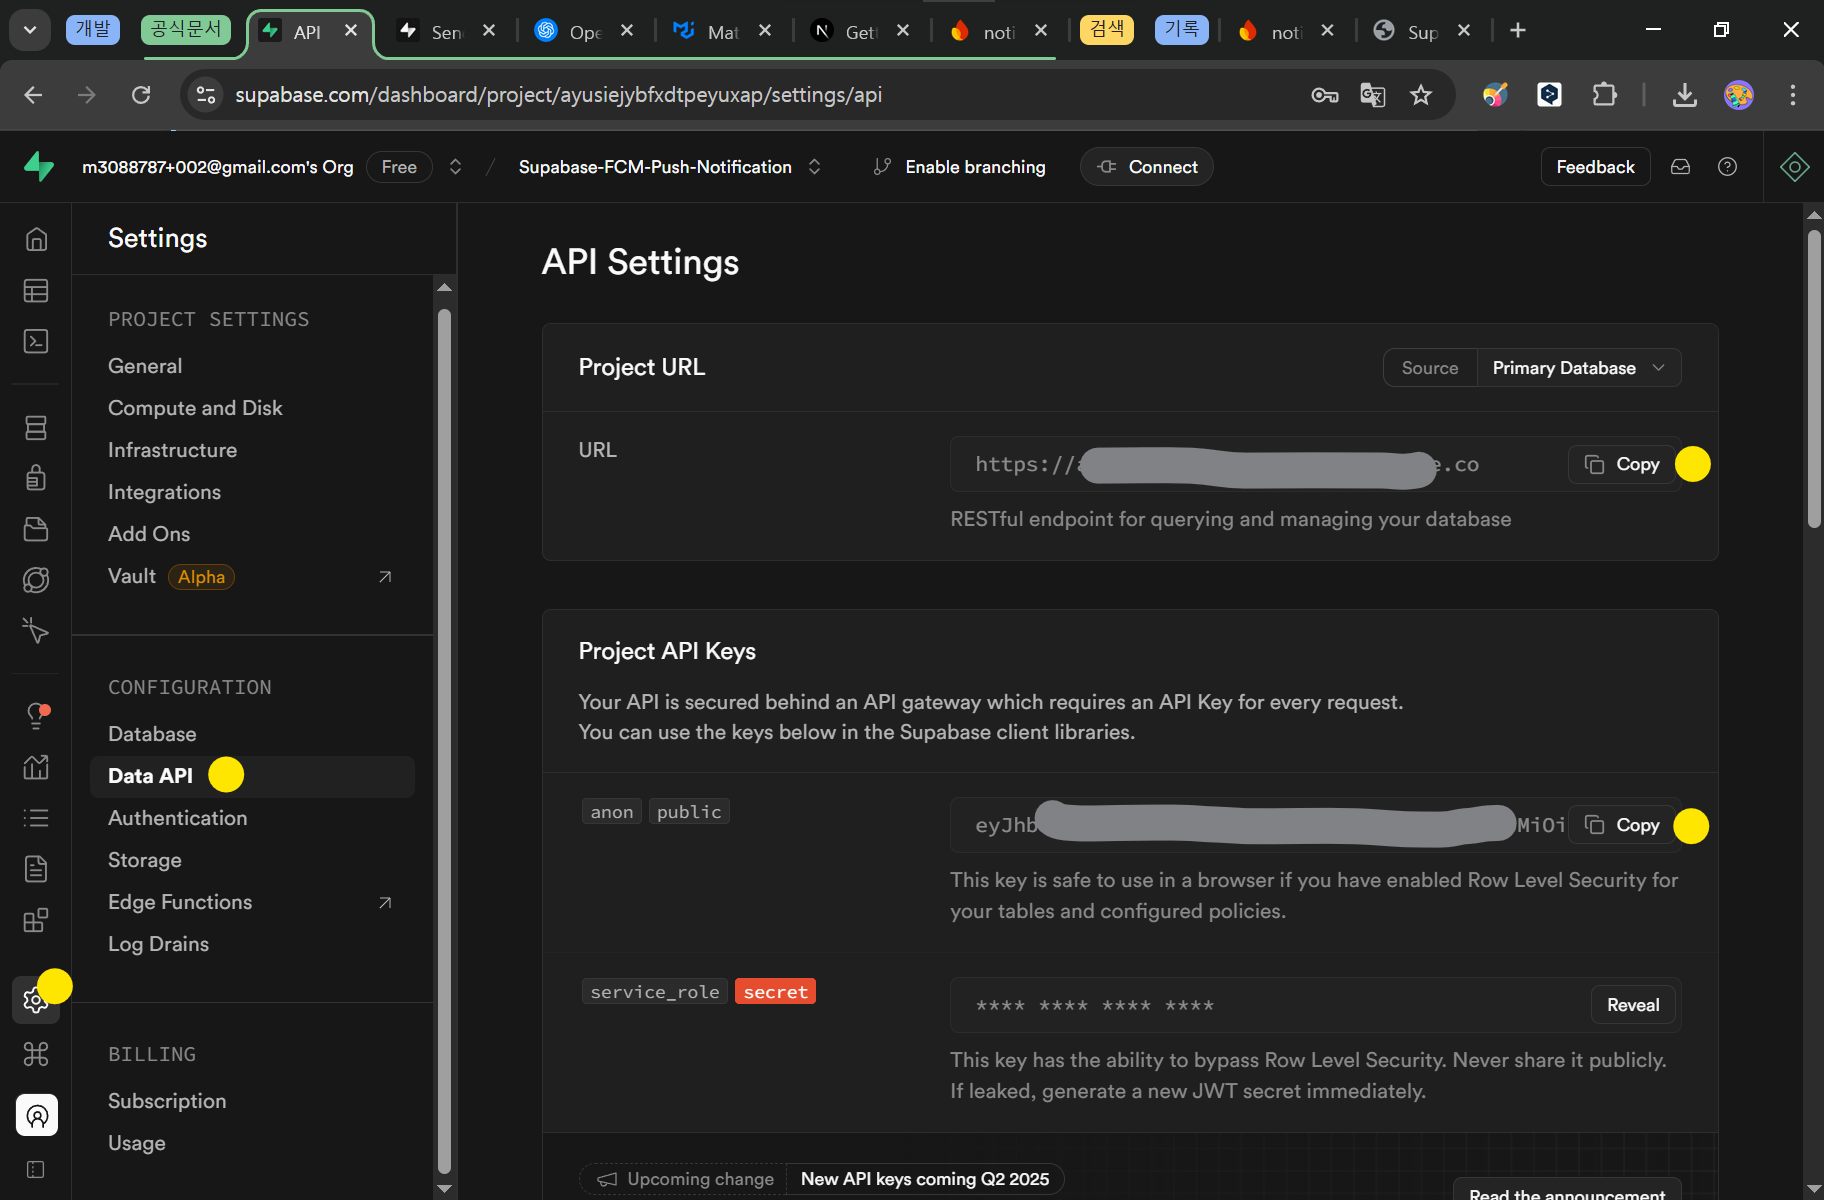
Task: Select the Integrations settings item
Action: click(x=164, y=492)
